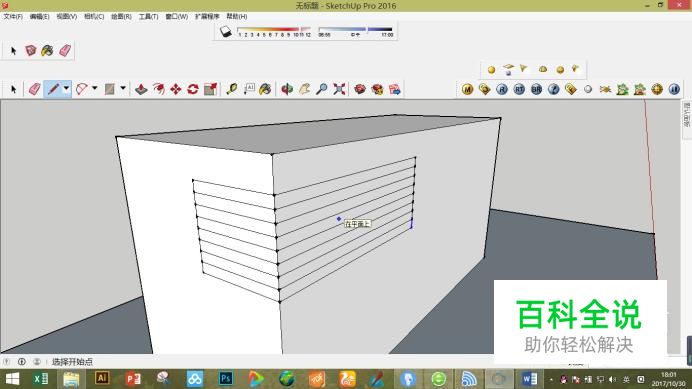692x389 pixels.
Task: Select the arrow tool in main toolbar
Action: pos(13,89)
